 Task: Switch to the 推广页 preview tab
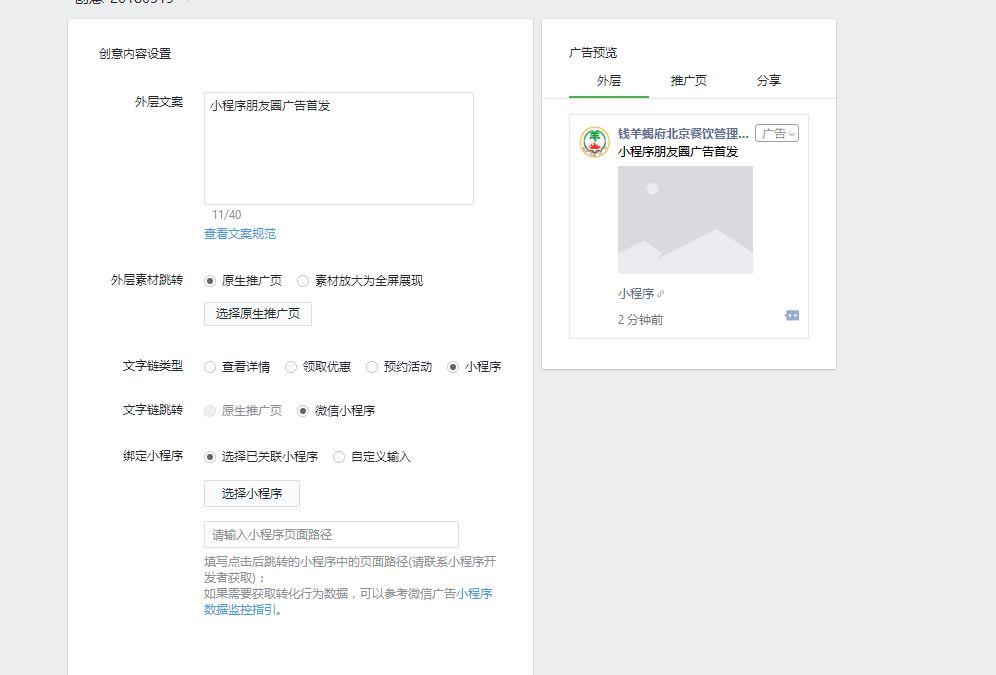pos(689,81)
